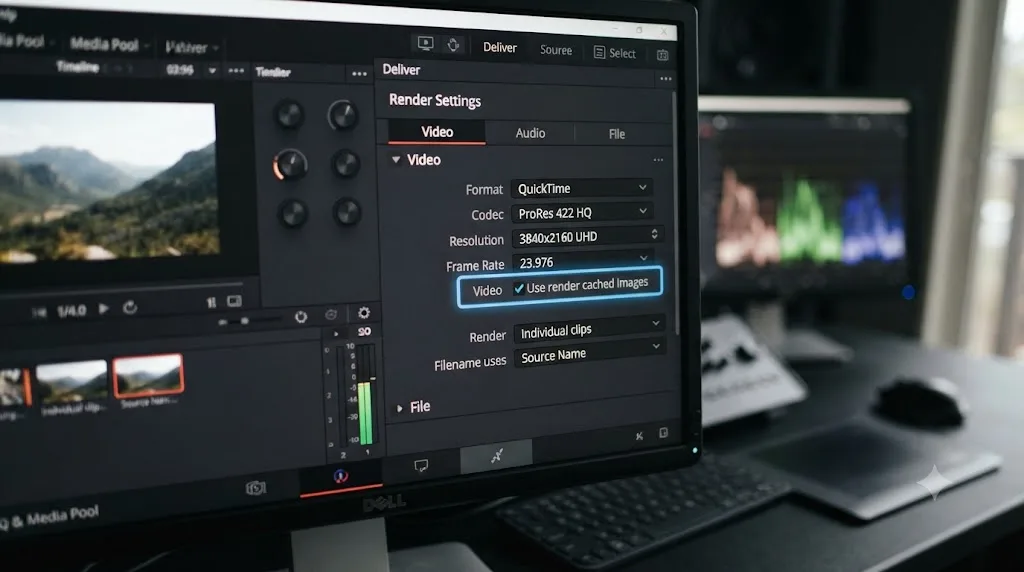Click the 'Media Pool' label at bottom left
Viewport: 1024px width, 572px height.
(63, 515)
